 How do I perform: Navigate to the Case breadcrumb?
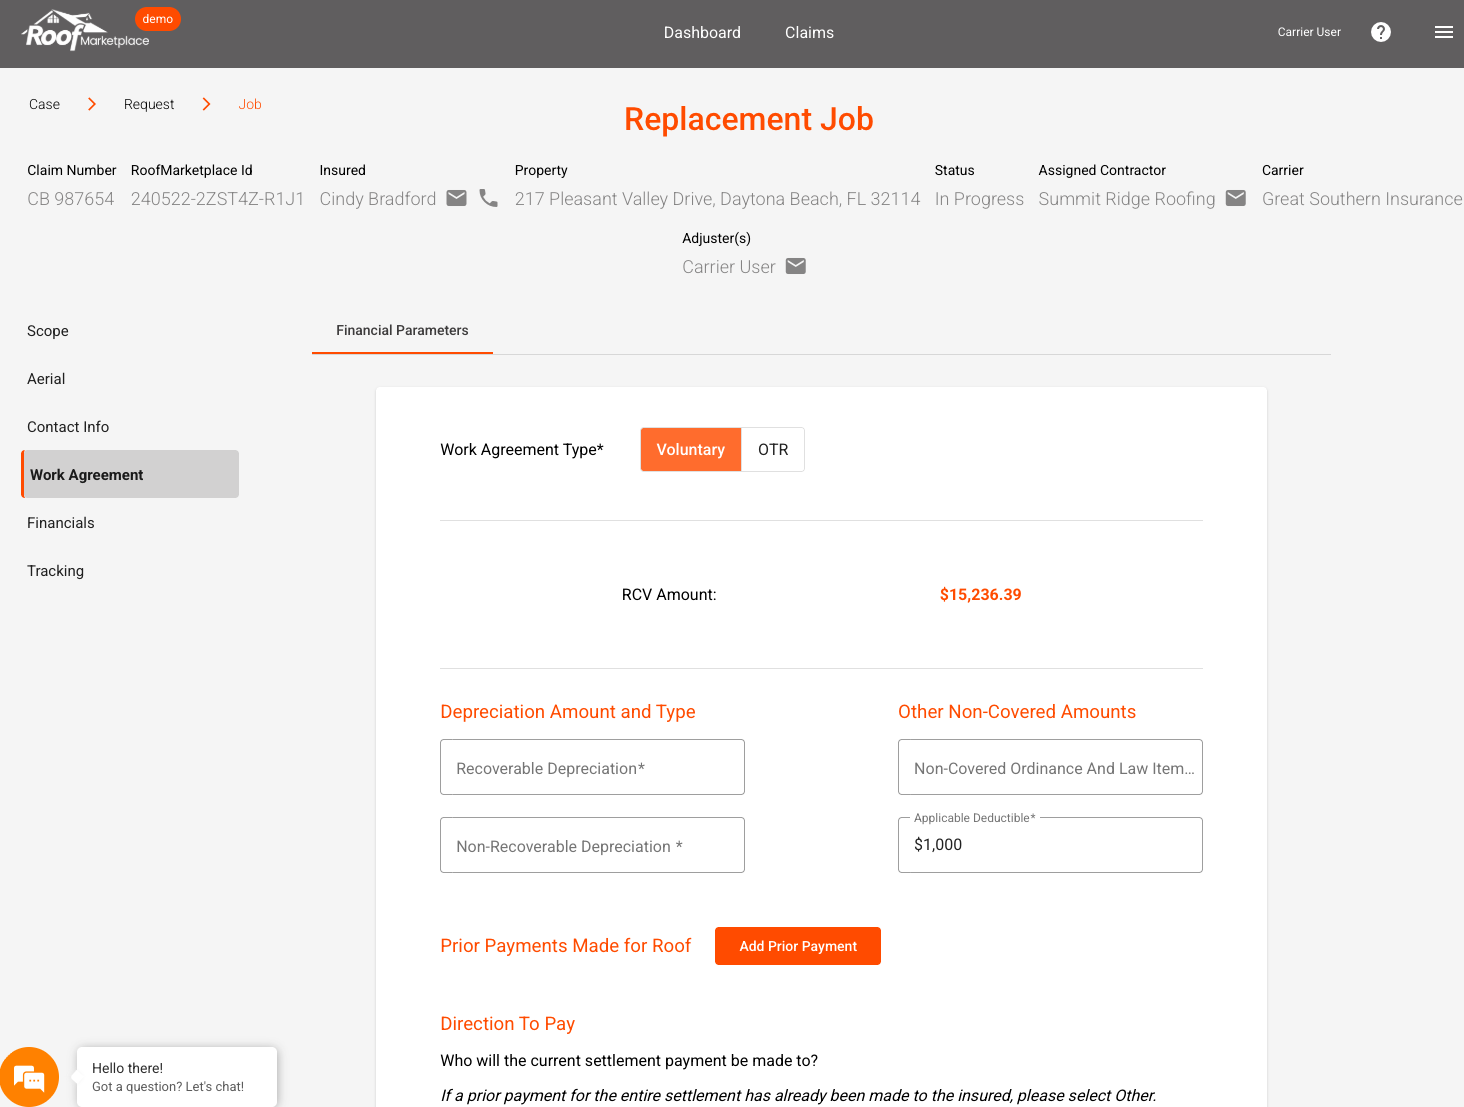point(44,104)
